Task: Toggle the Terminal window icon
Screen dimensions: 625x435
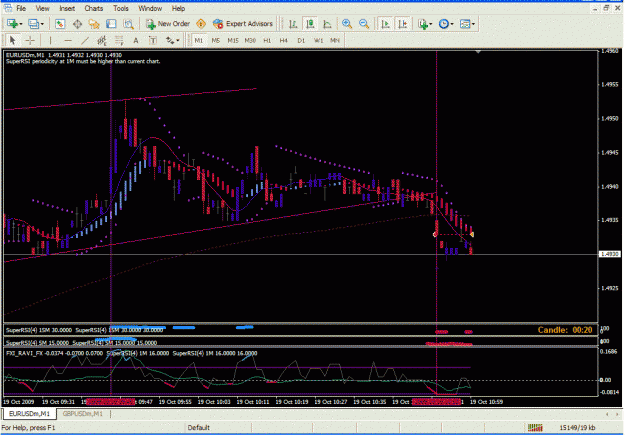Action: pyautogui.click(x=111, y=24)
